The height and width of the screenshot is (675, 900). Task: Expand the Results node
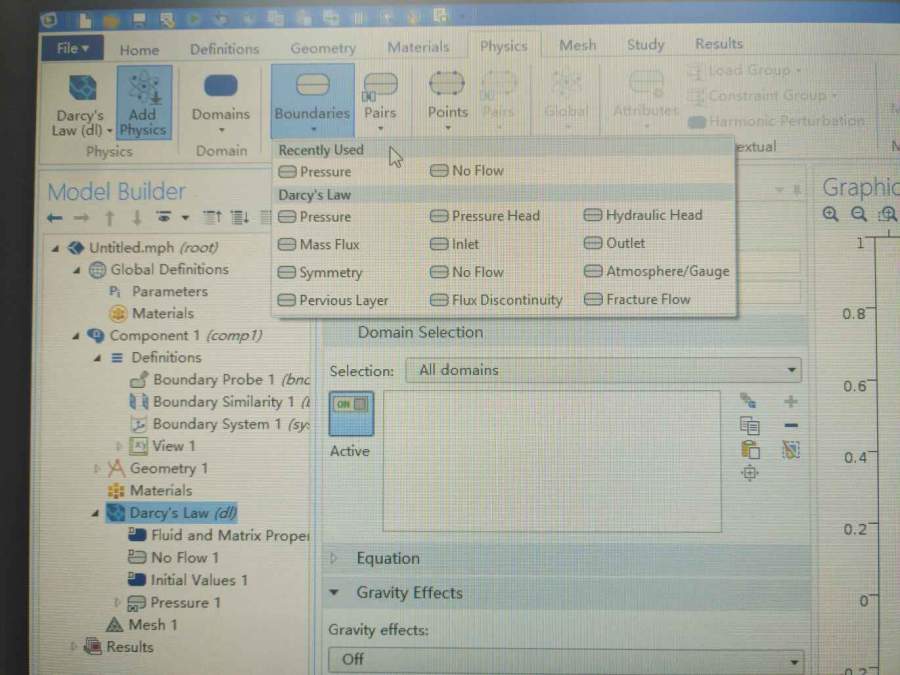tap(73, 647)
